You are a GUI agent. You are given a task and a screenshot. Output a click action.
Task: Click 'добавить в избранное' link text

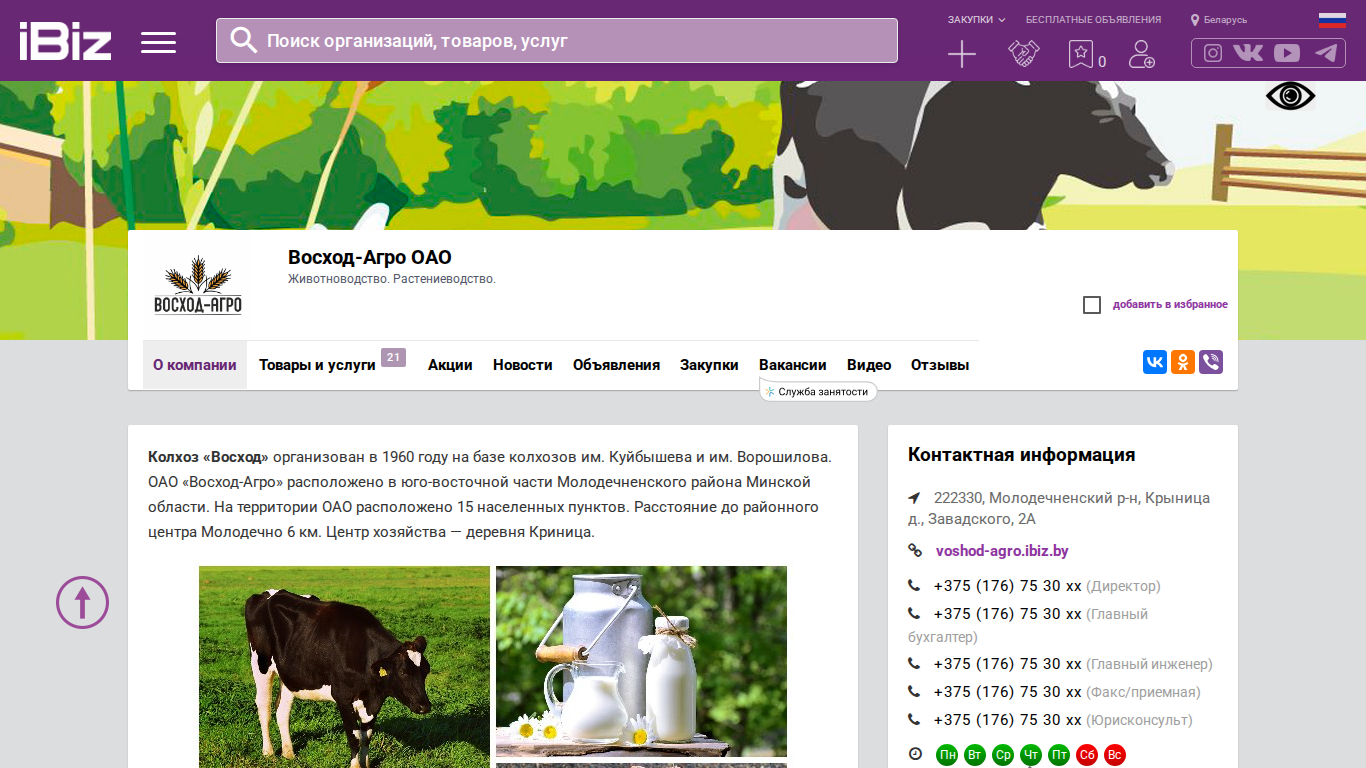click(1170, 305)
